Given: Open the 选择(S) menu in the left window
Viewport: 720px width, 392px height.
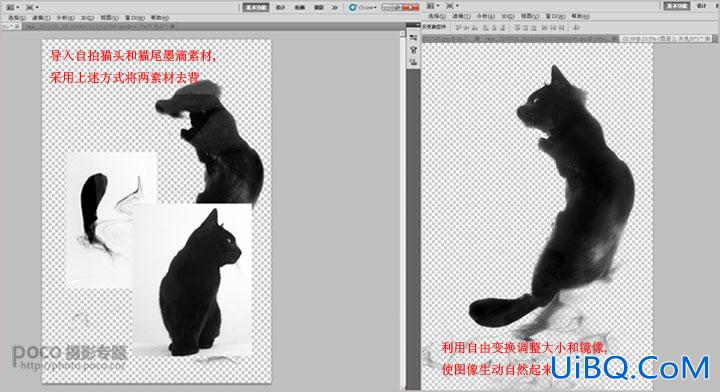Looking at the screenshot, I should click(17, 17).
